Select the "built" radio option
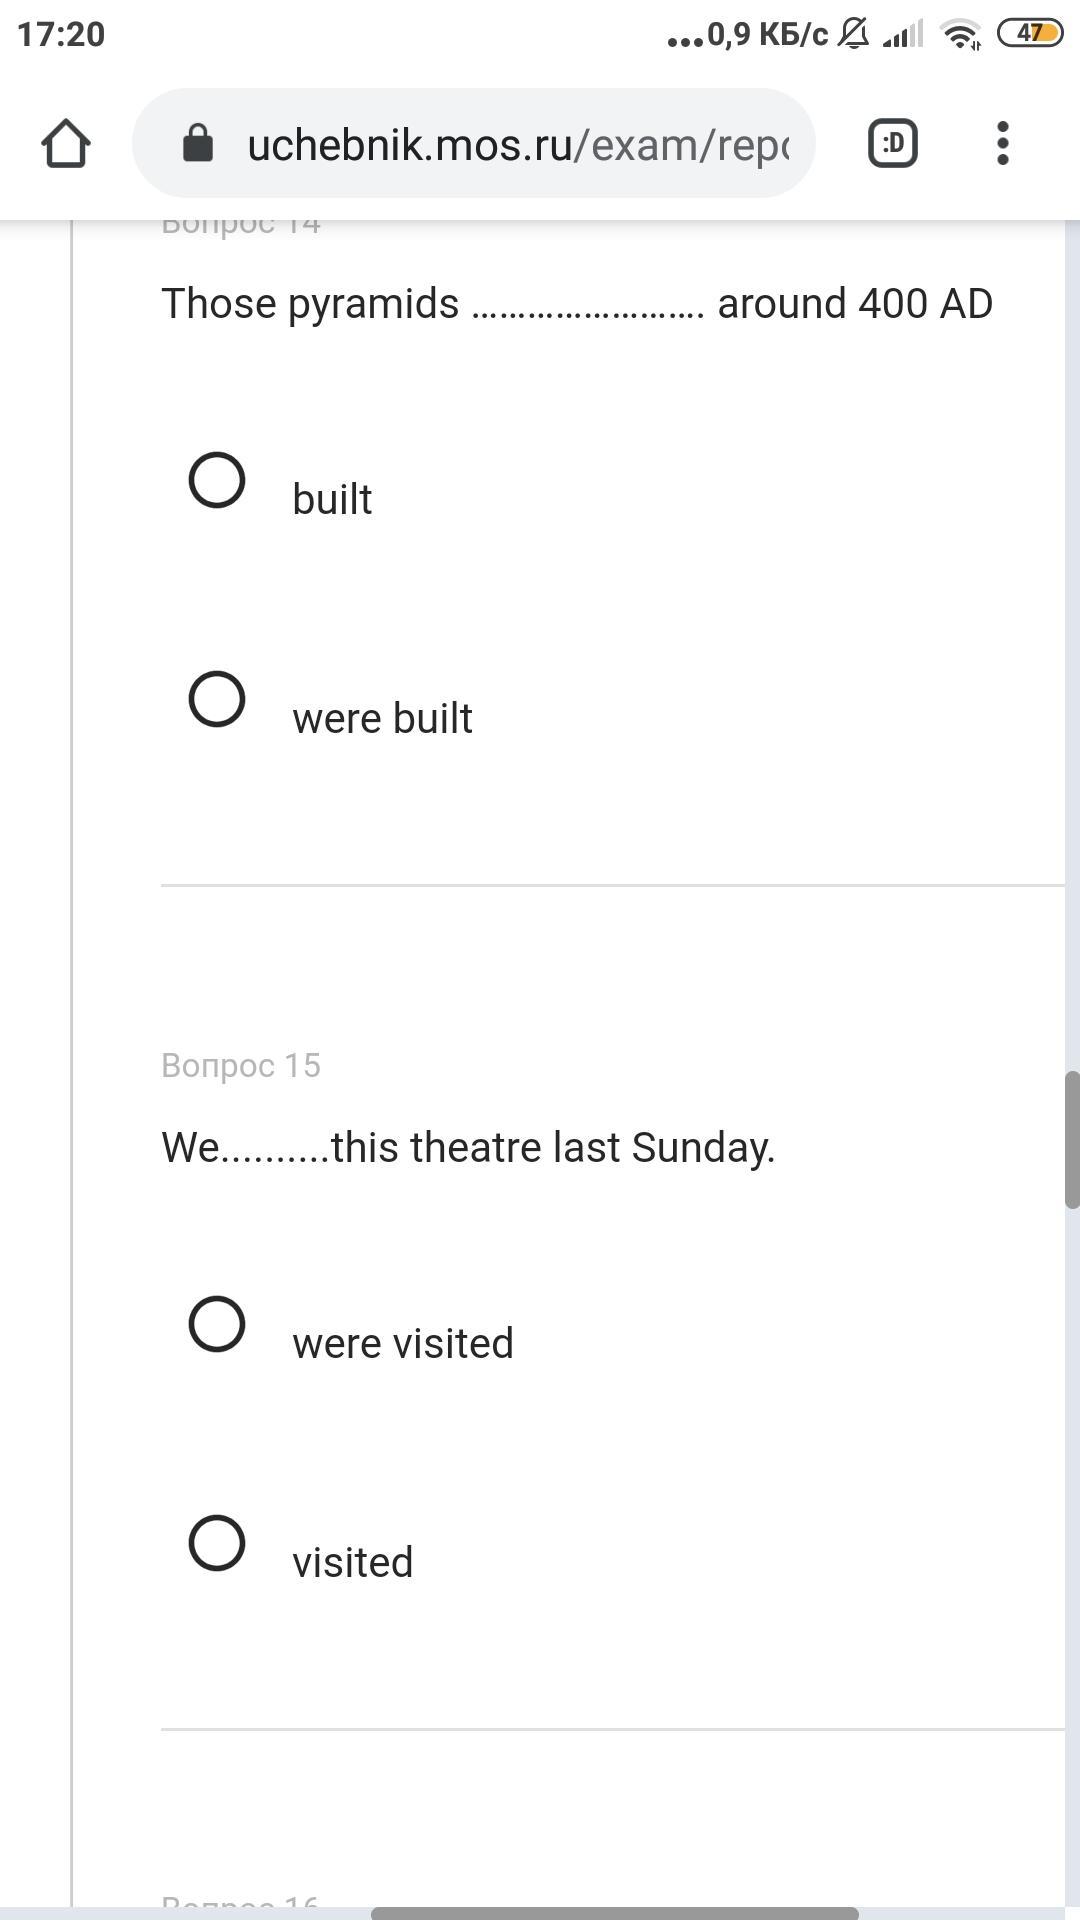 pyautogui.click(x=217, y=480)
